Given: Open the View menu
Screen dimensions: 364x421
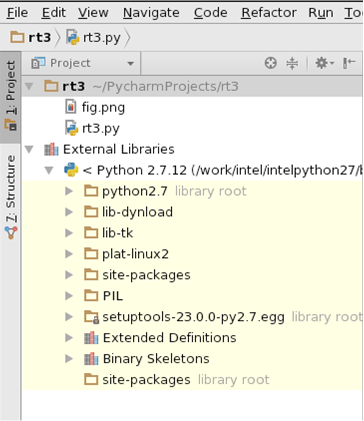Looking at the screenshot, I should 93,13.
